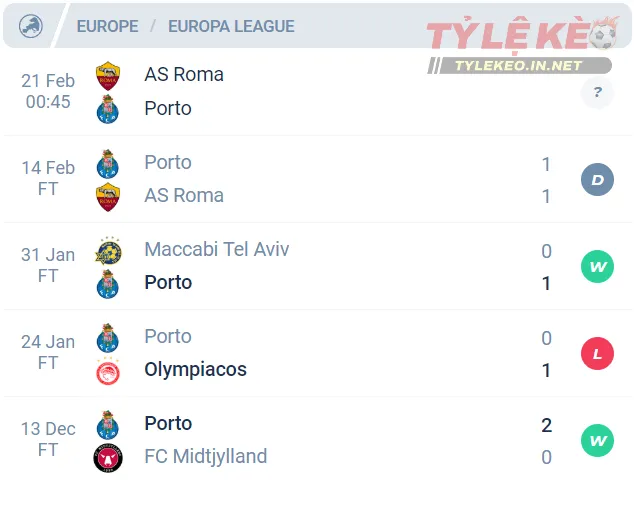Click the Maccabi Tel Aviv crest

tap(108, 250)
